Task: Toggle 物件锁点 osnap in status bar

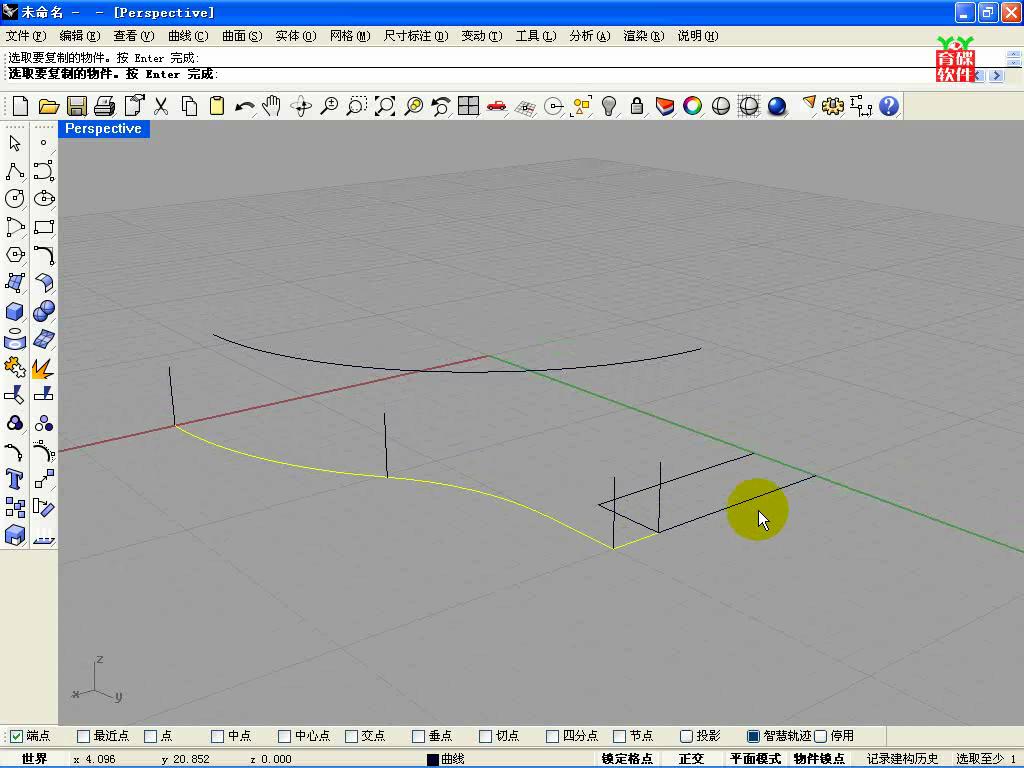Action: (x=819, y=759)
